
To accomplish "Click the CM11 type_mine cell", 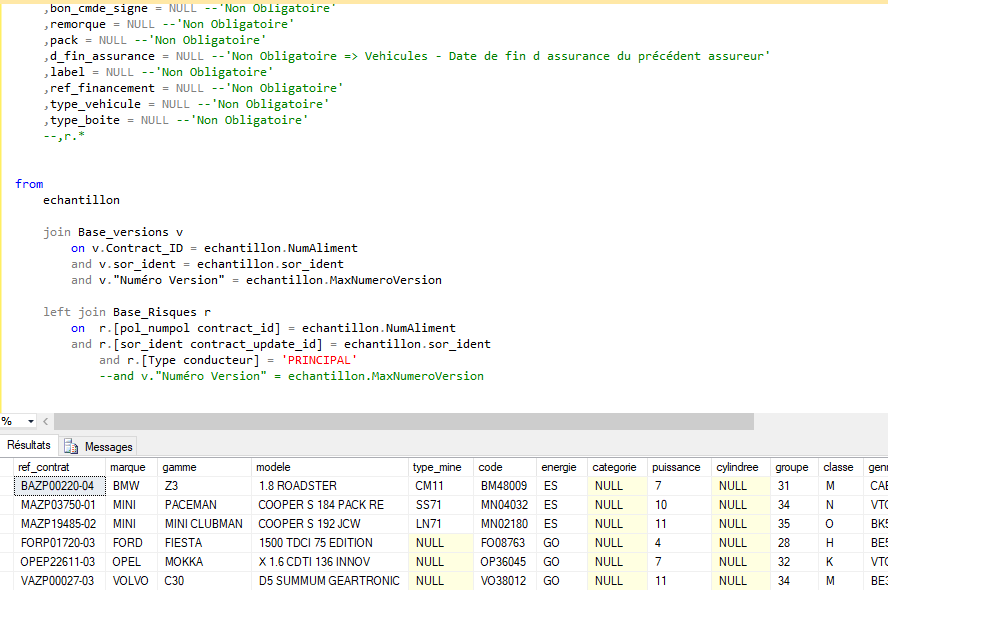I will pyautogui.click(x=440, y=486).
